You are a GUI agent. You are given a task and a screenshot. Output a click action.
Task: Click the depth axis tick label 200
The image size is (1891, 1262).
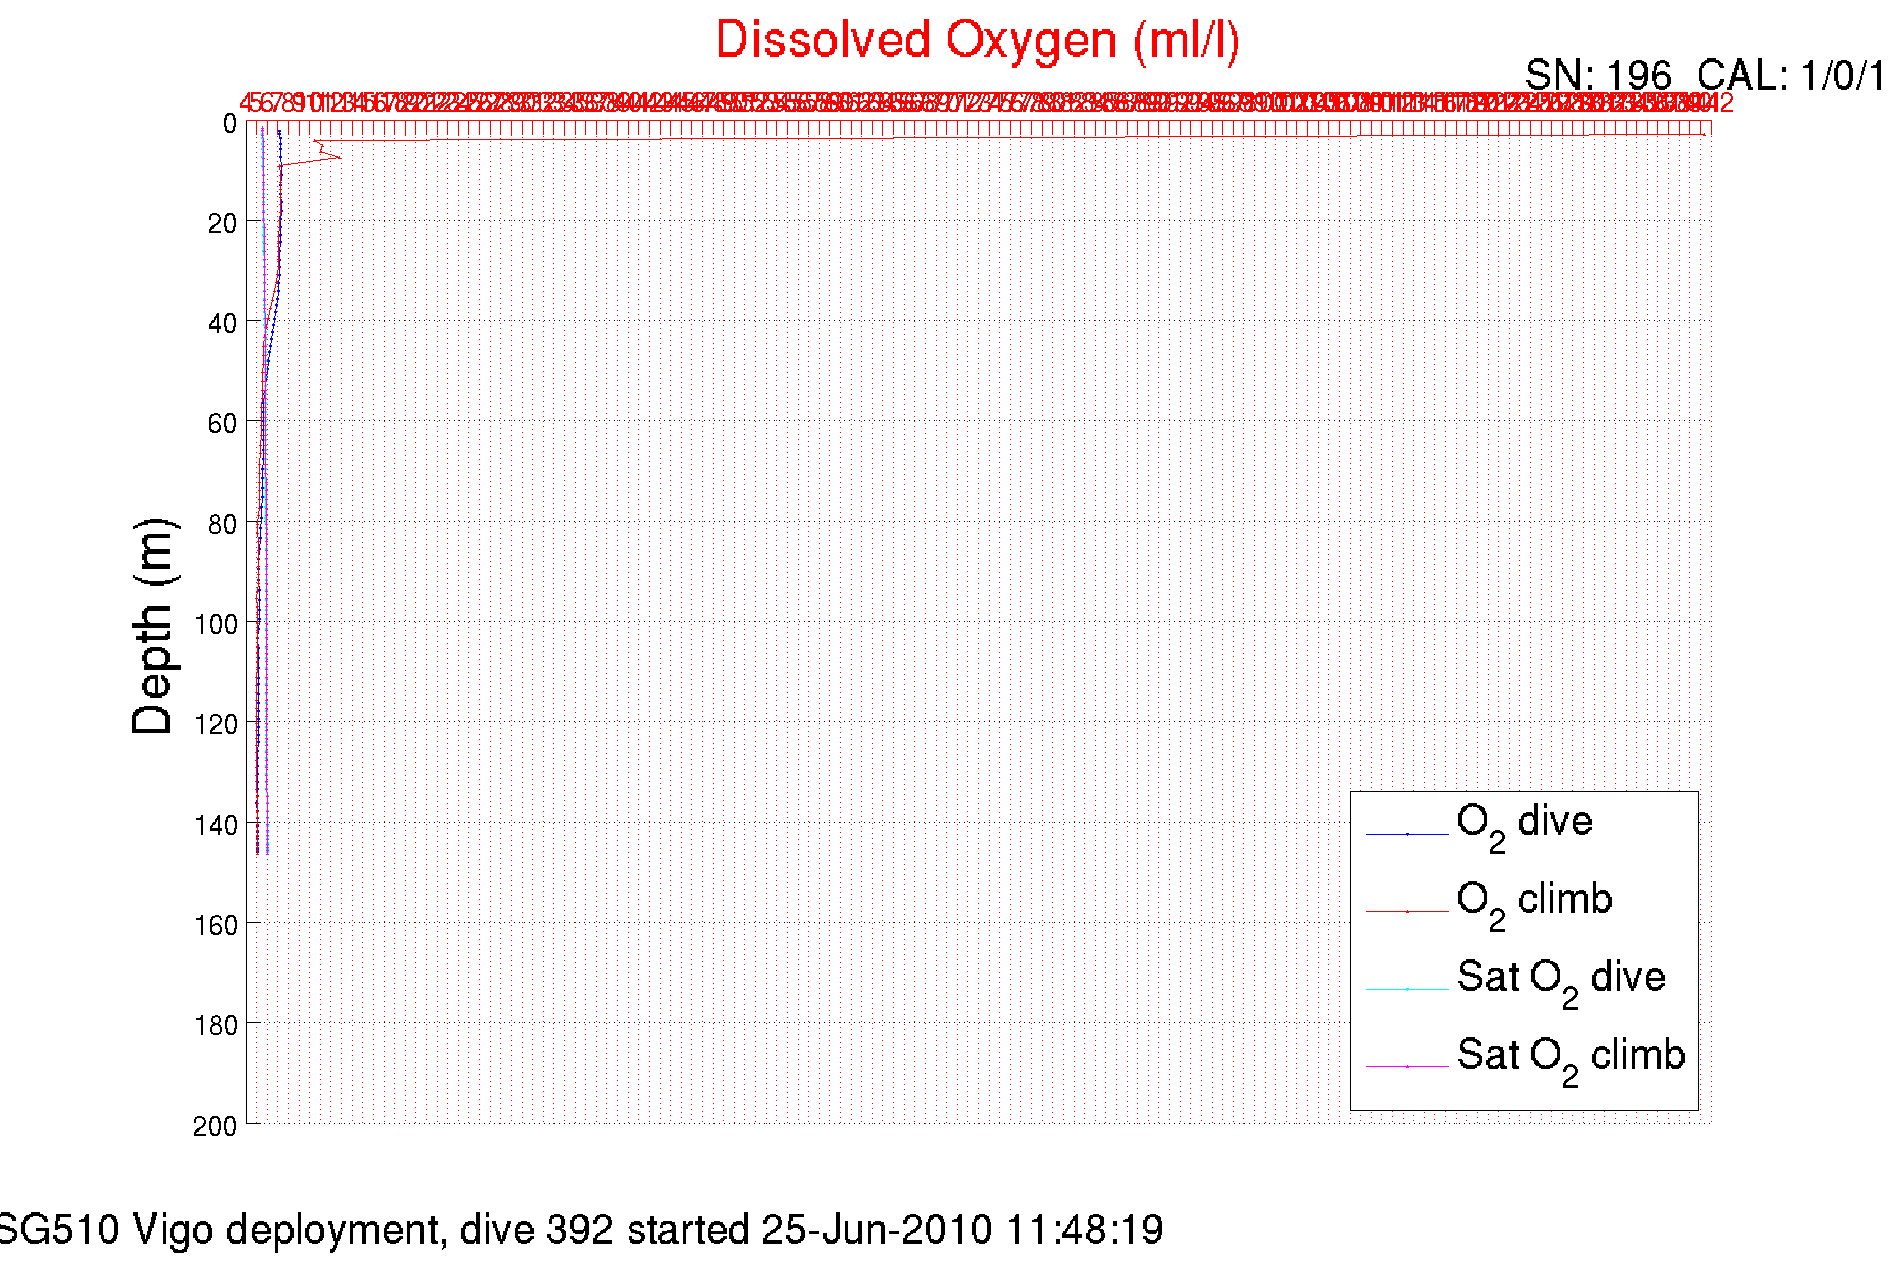pos(215,1126)
